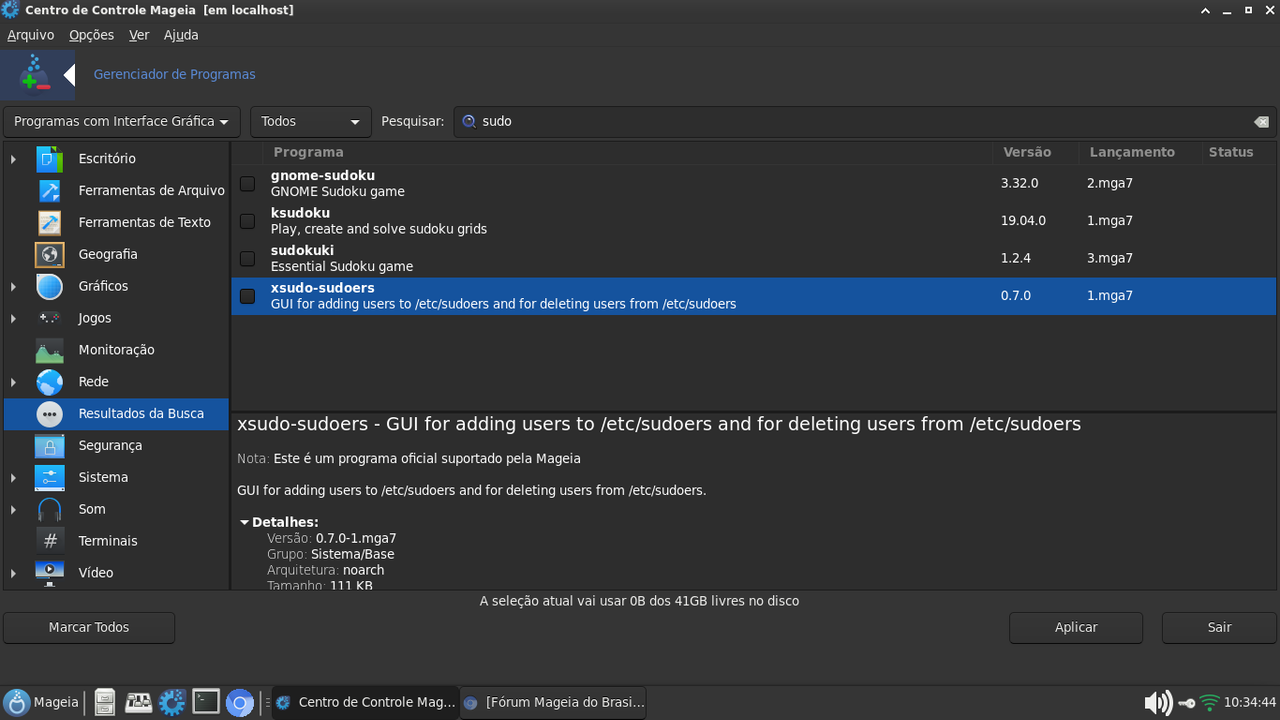This screenshot has width=1280, height=720.
Task: Click the Aplicar button
Action: (1076, 628)
